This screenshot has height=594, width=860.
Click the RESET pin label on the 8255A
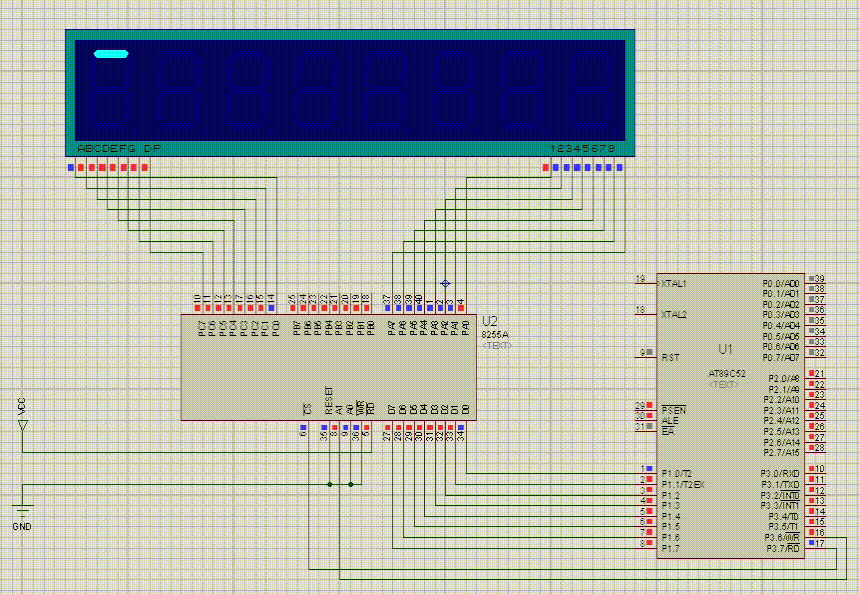tap(329, 400)
